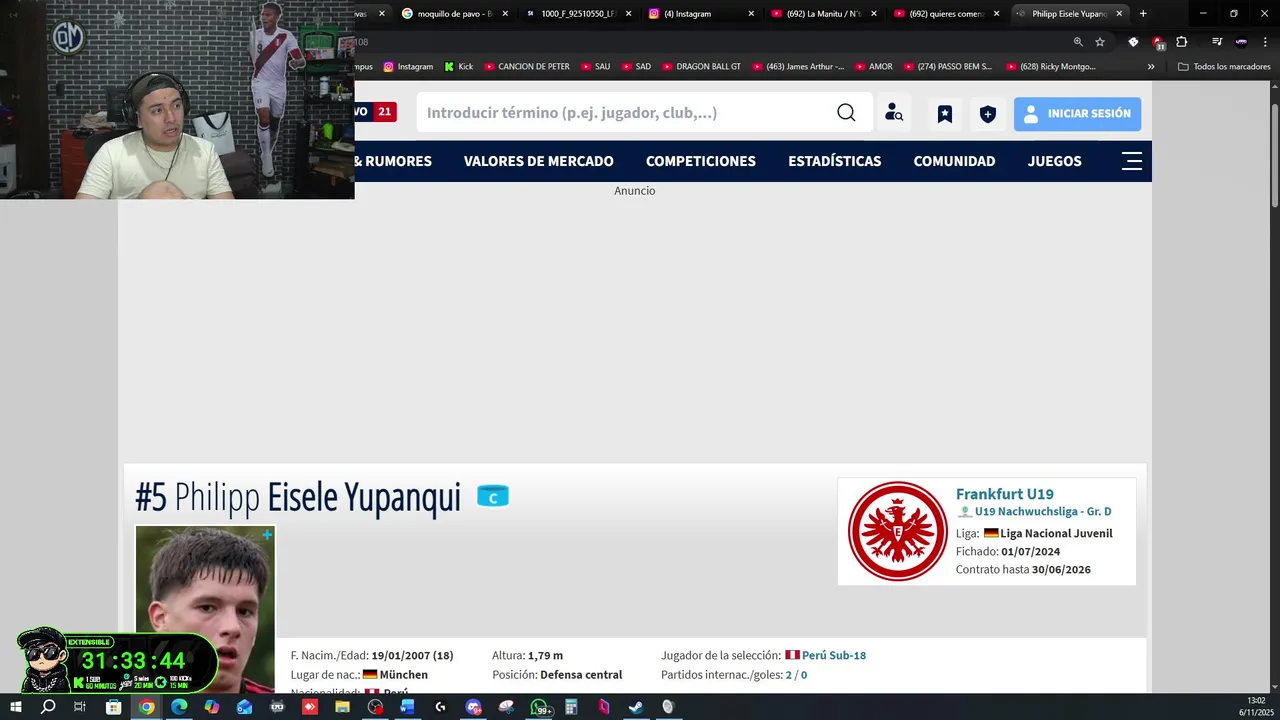Click the Iniciar Sesión button
This screenshot has height=720, width=1280.
coord(1077,114)
